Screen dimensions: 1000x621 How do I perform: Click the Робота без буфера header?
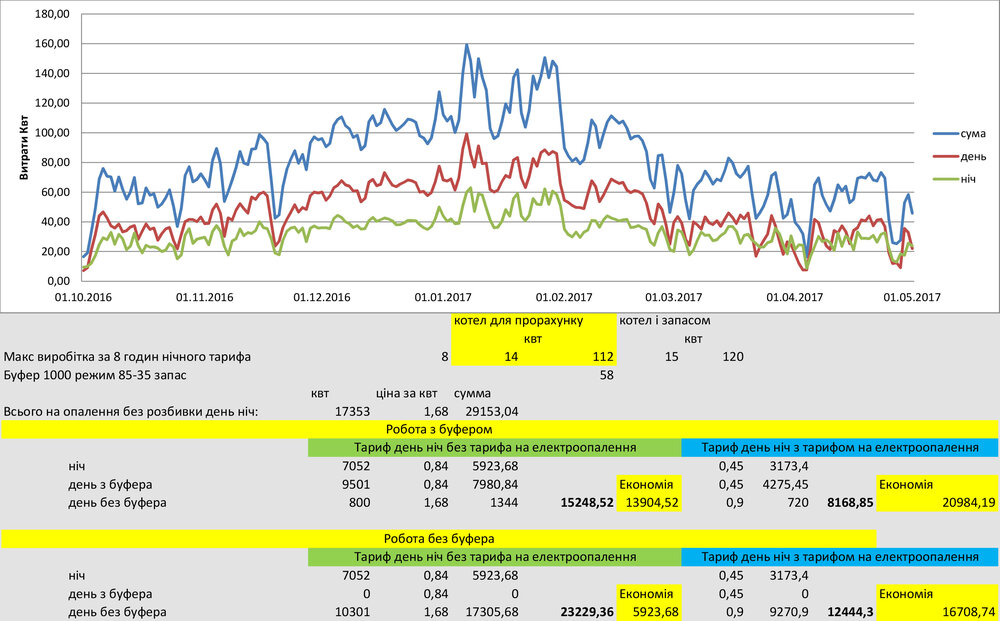point(438,538)
